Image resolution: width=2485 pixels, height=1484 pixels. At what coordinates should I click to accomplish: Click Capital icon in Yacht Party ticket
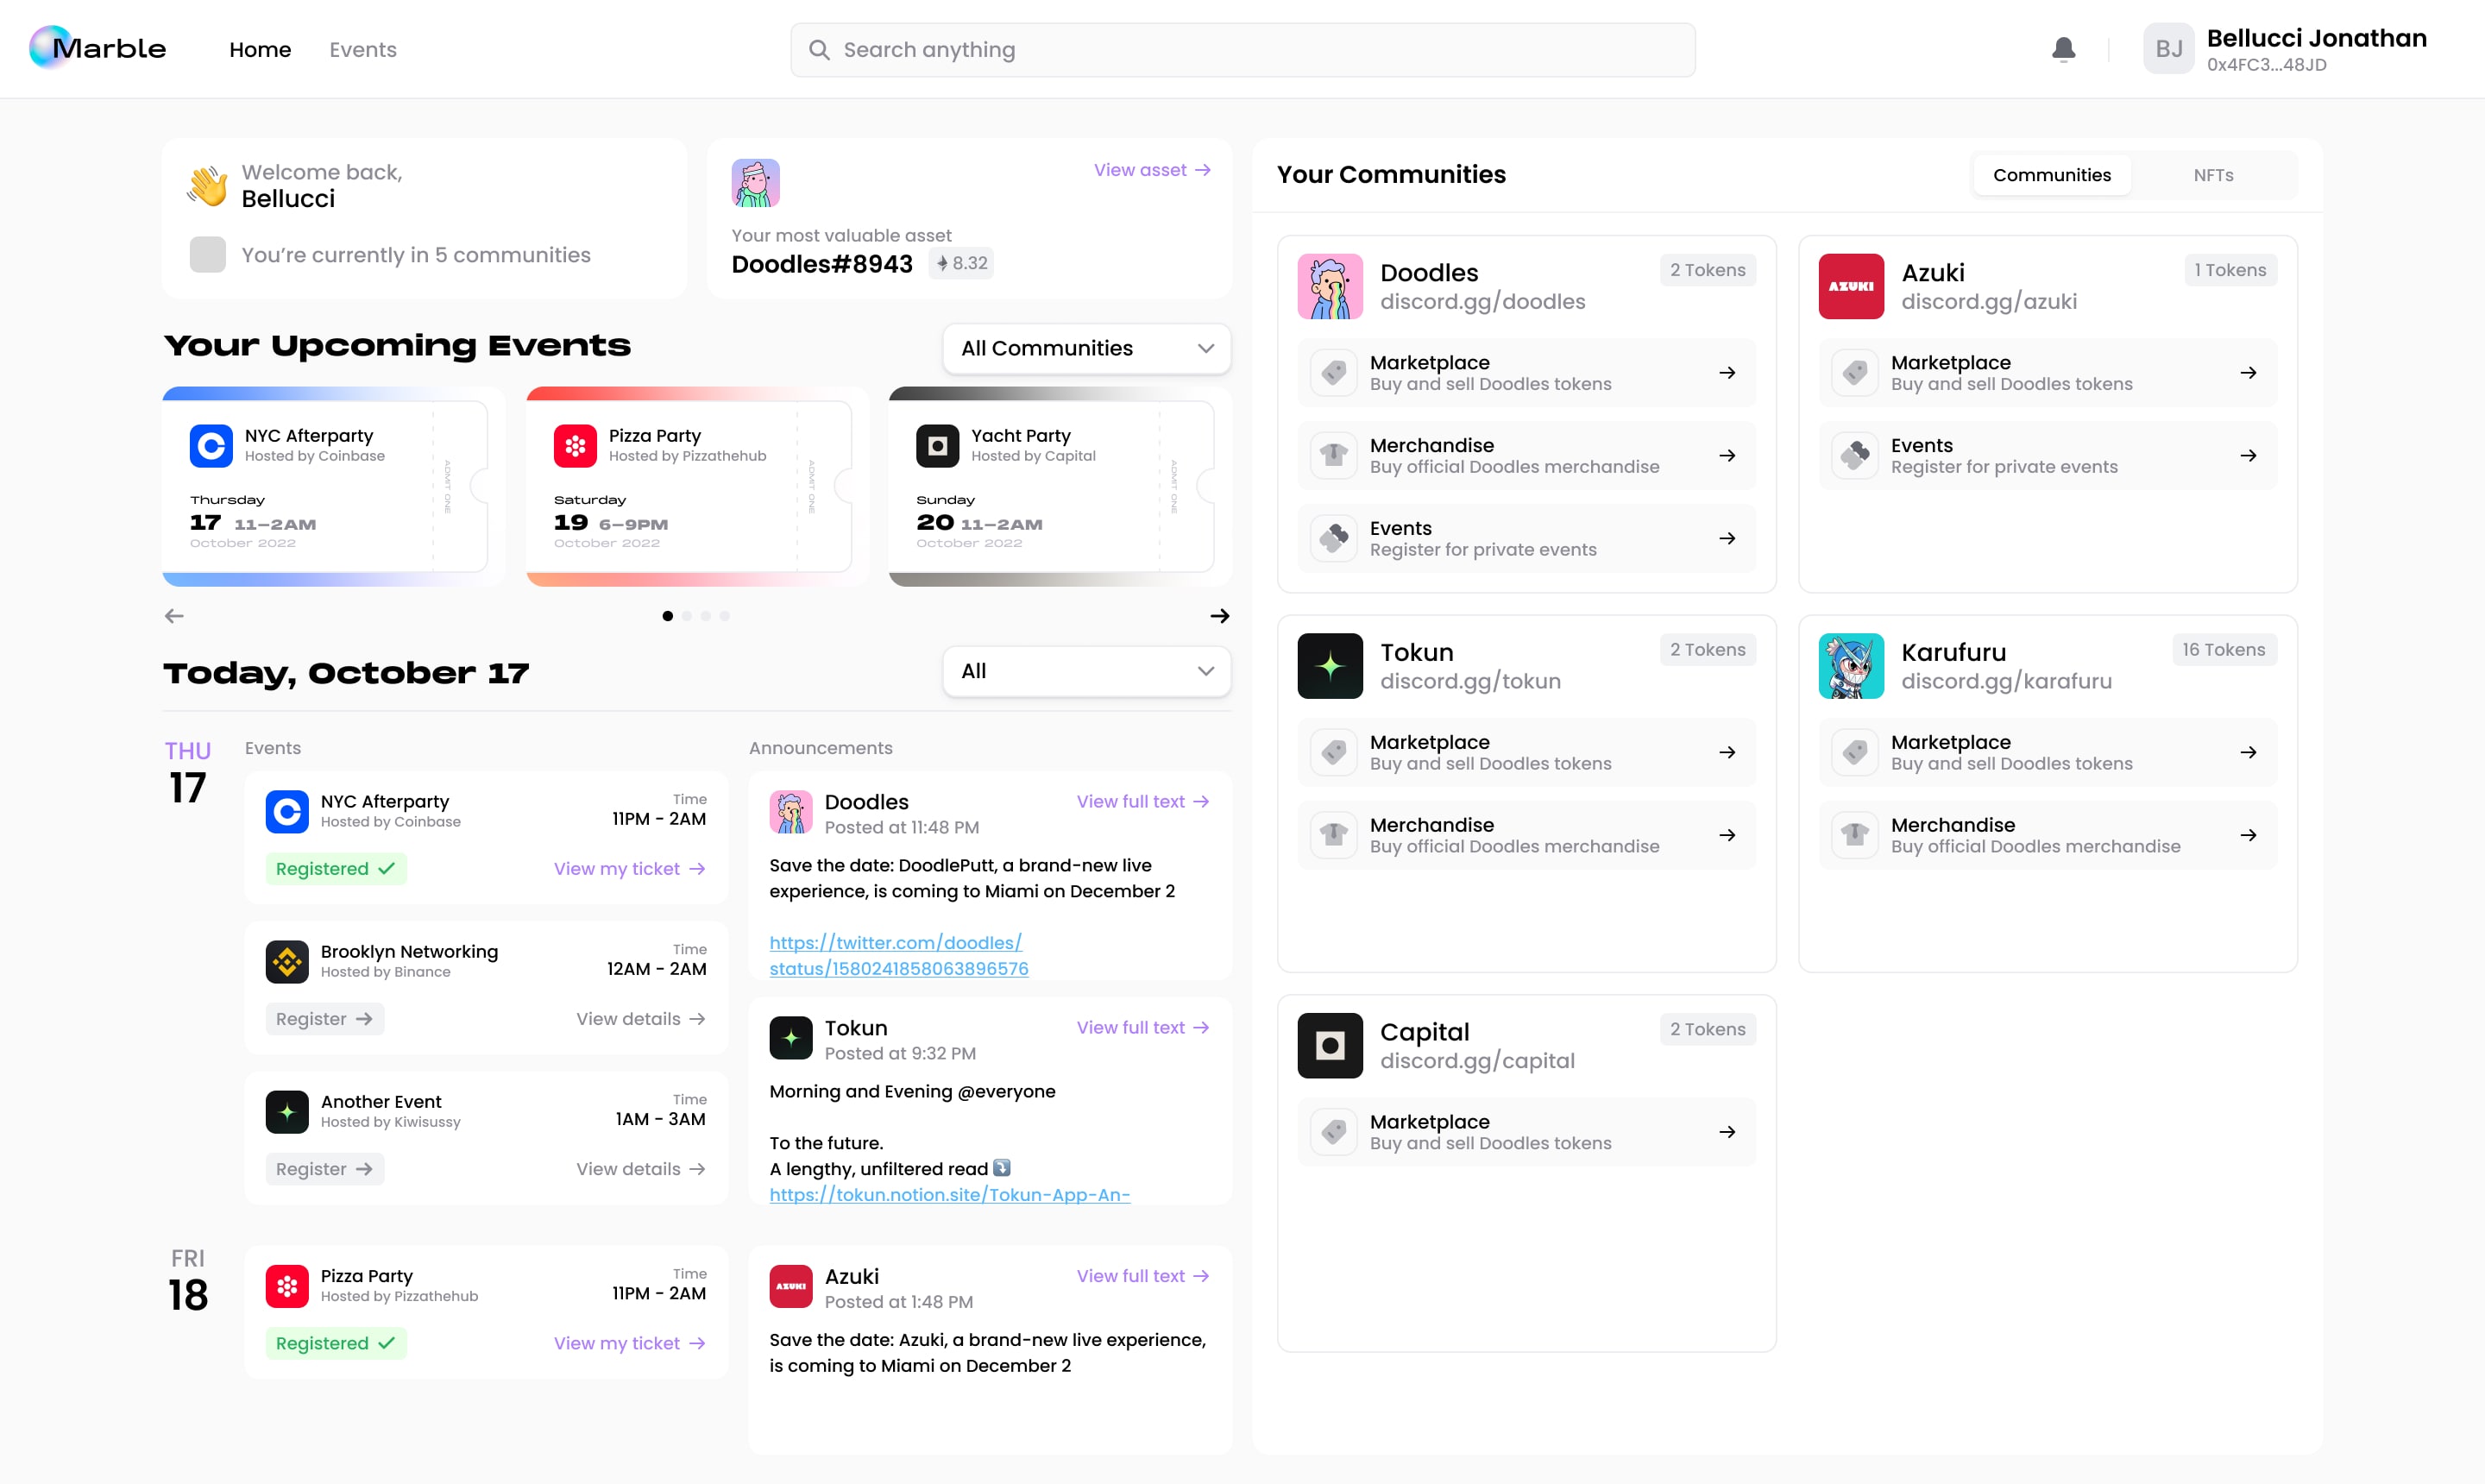coord(937,446)
